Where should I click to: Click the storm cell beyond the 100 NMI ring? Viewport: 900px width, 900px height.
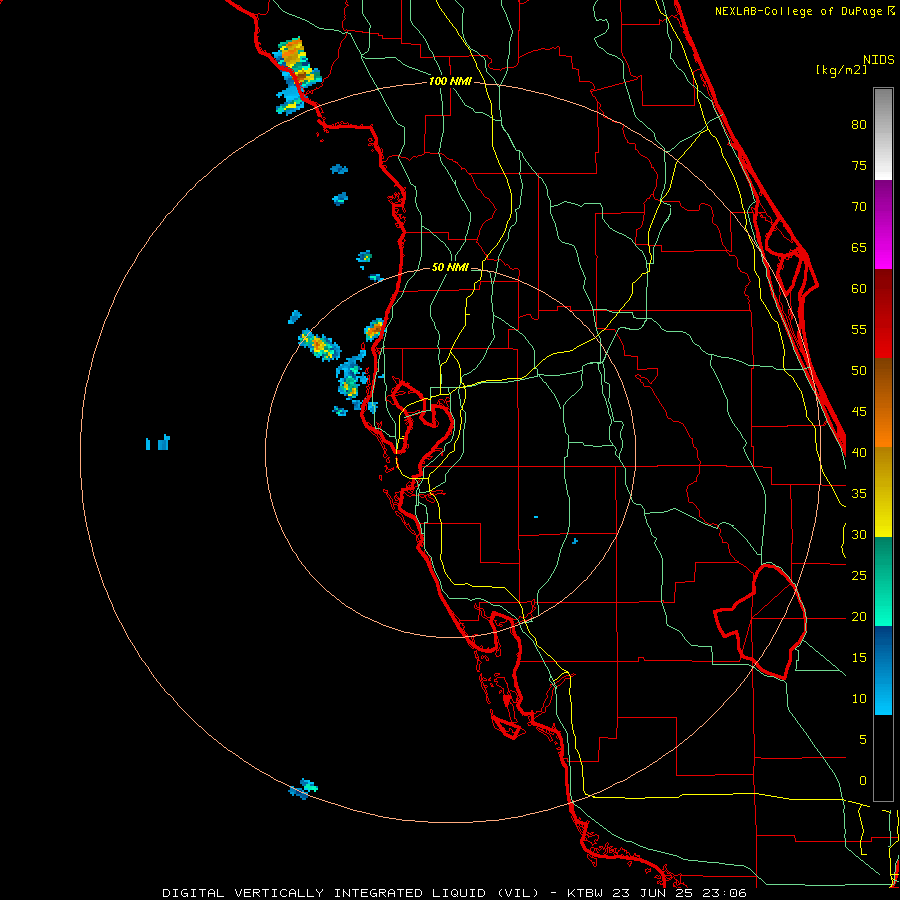tap(296, 76)
